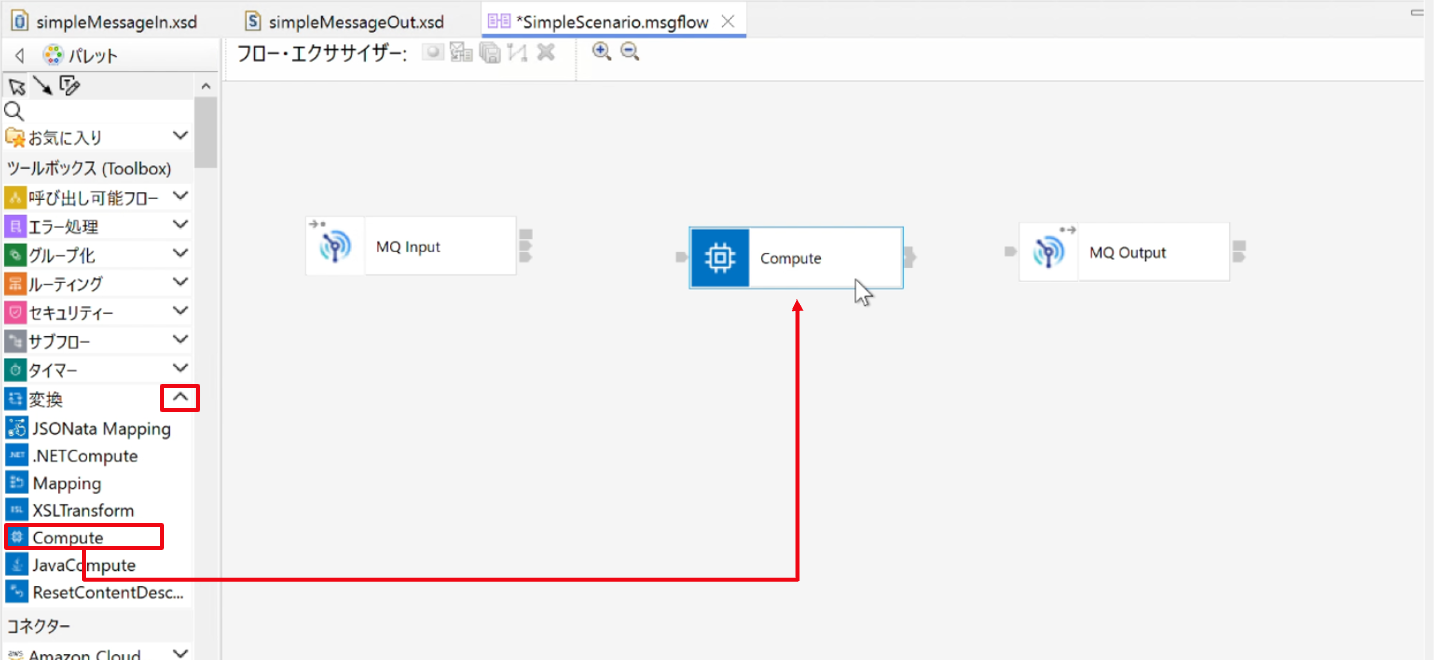Click the フロー・エクササイザー label
Viewport: 1434px width, 660px height.
321,54
